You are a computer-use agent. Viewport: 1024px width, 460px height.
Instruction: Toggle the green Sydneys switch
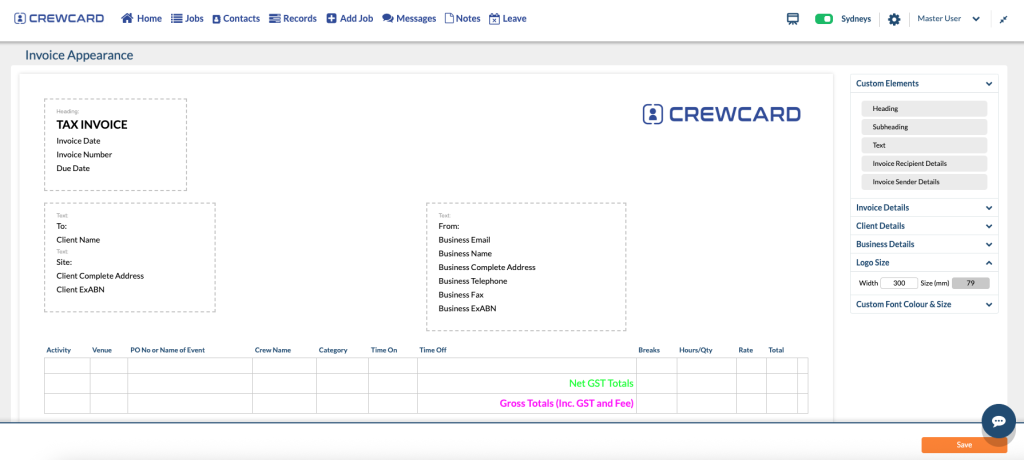(824, 18)
